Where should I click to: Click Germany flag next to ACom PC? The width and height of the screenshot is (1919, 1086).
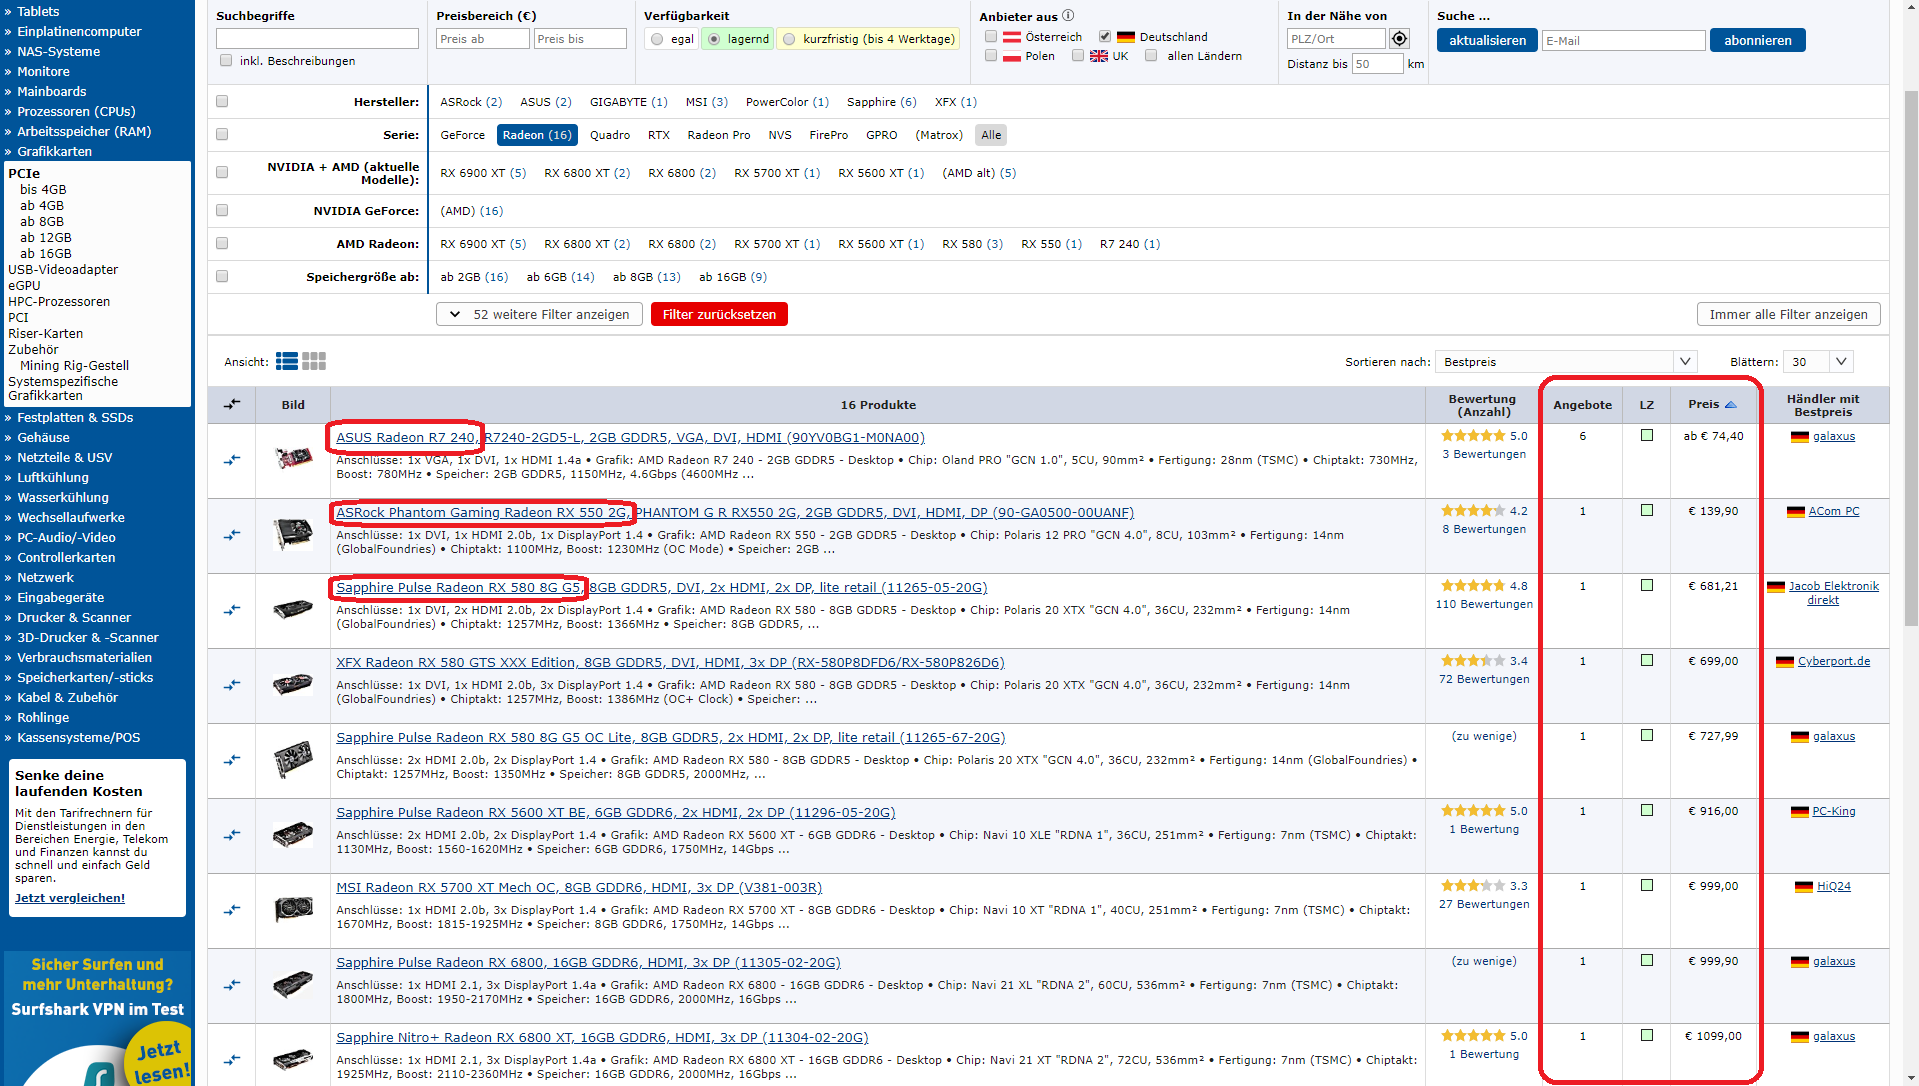click(x=1796, y=511)
